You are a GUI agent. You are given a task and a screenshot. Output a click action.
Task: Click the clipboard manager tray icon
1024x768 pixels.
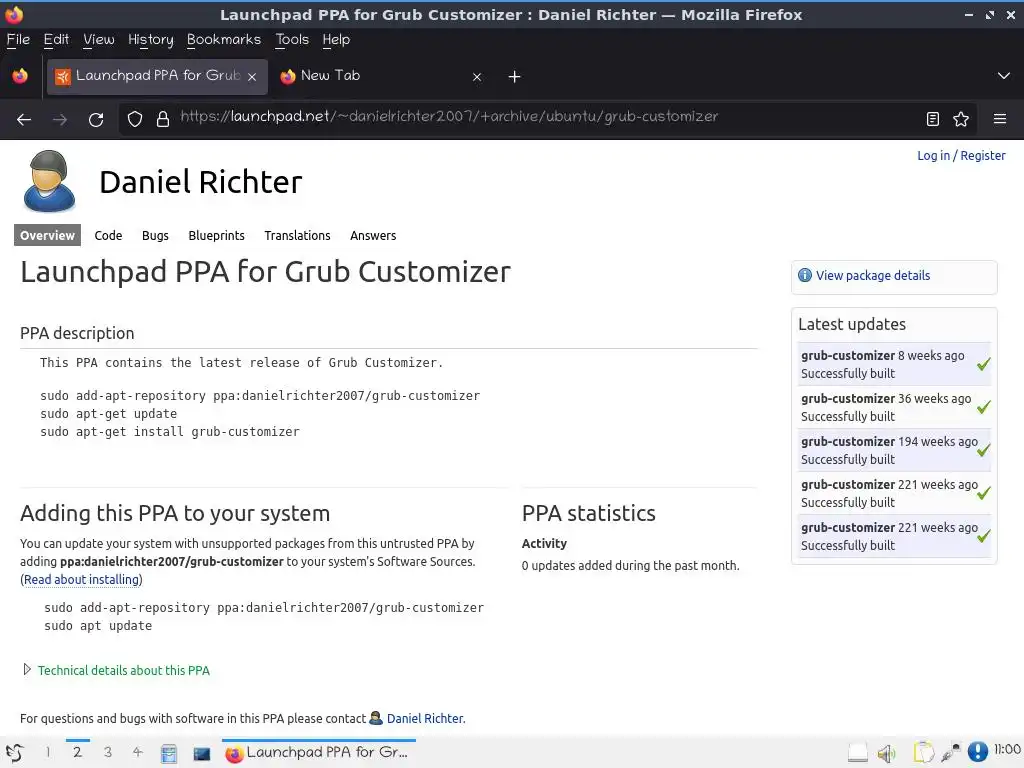(923, 753)
